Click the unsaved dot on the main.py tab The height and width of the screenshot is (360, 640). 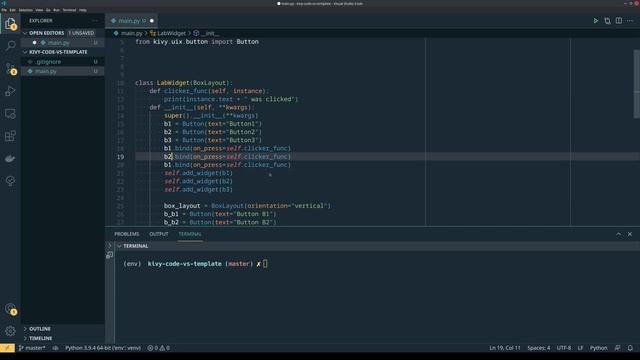[x=152, y=21]
